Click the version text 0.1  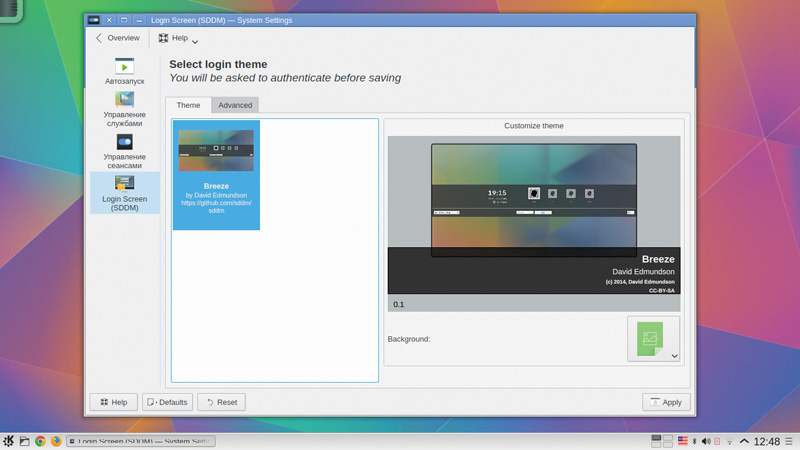coord(398,305)
